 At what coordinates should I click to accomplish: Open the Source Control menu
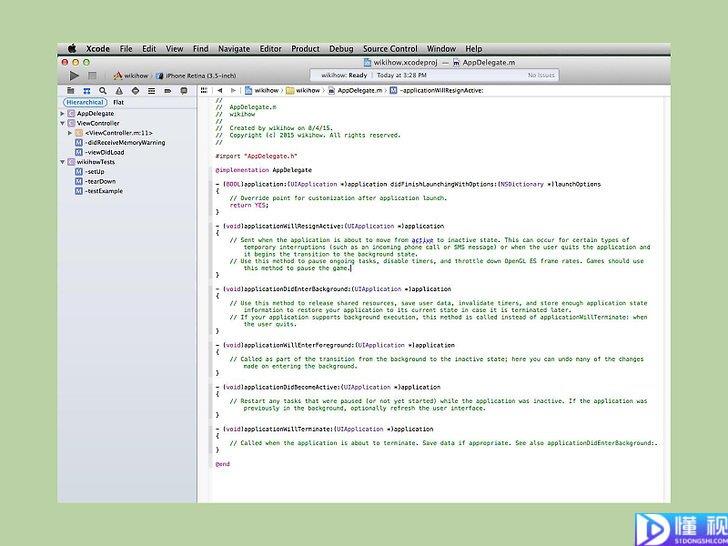point(390,49)
